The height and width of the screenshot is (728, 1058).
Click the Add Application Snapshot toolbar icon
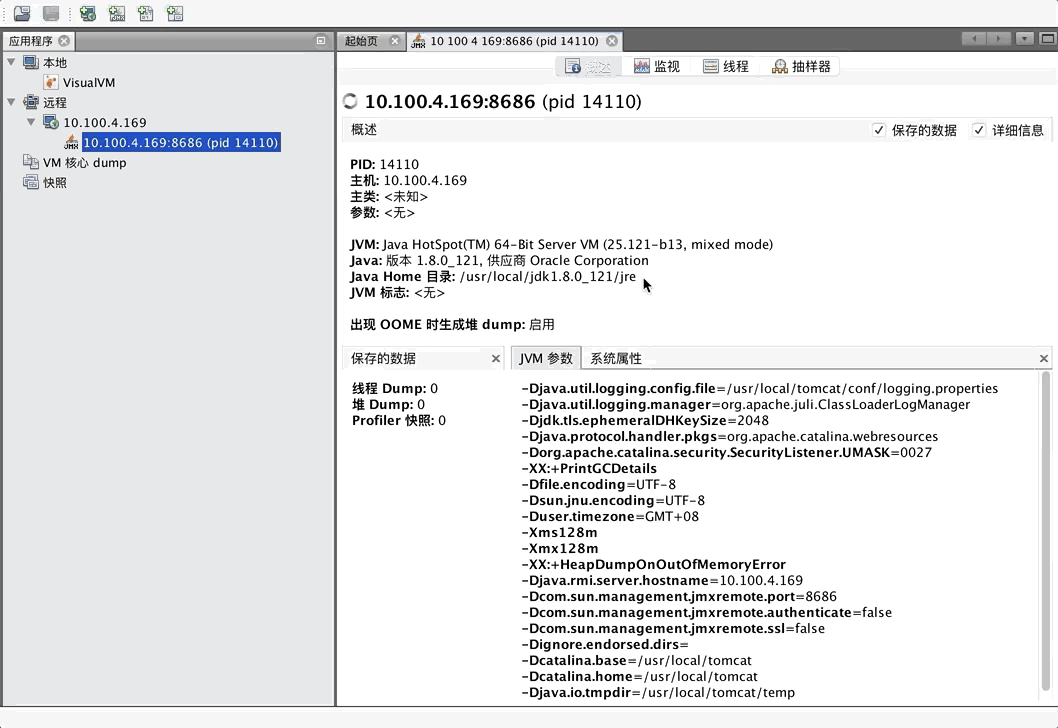pos(174,13)
